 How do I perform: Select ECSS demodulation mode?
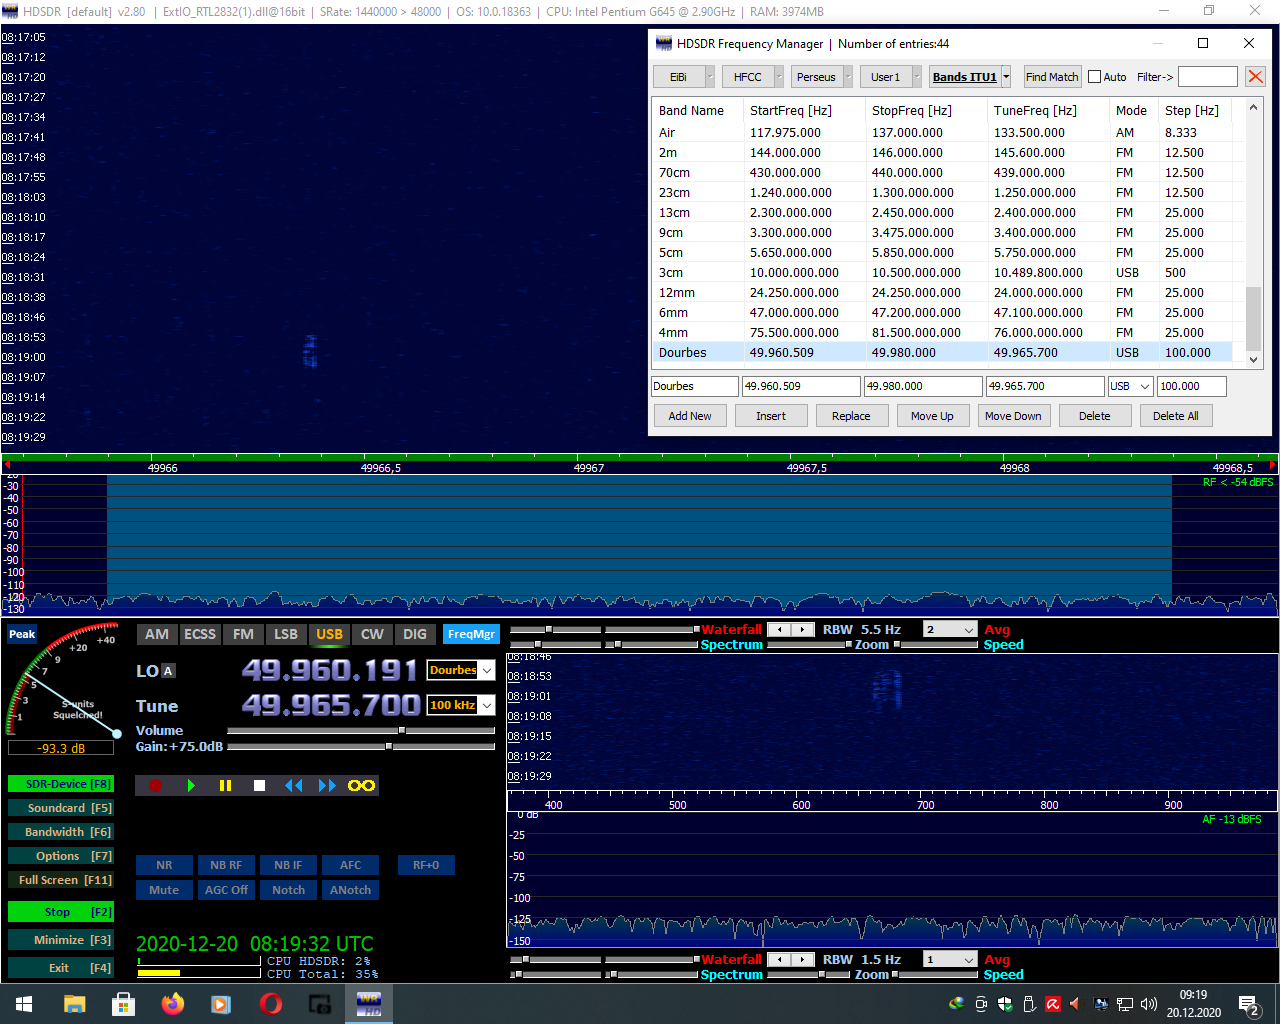point(200,634)
